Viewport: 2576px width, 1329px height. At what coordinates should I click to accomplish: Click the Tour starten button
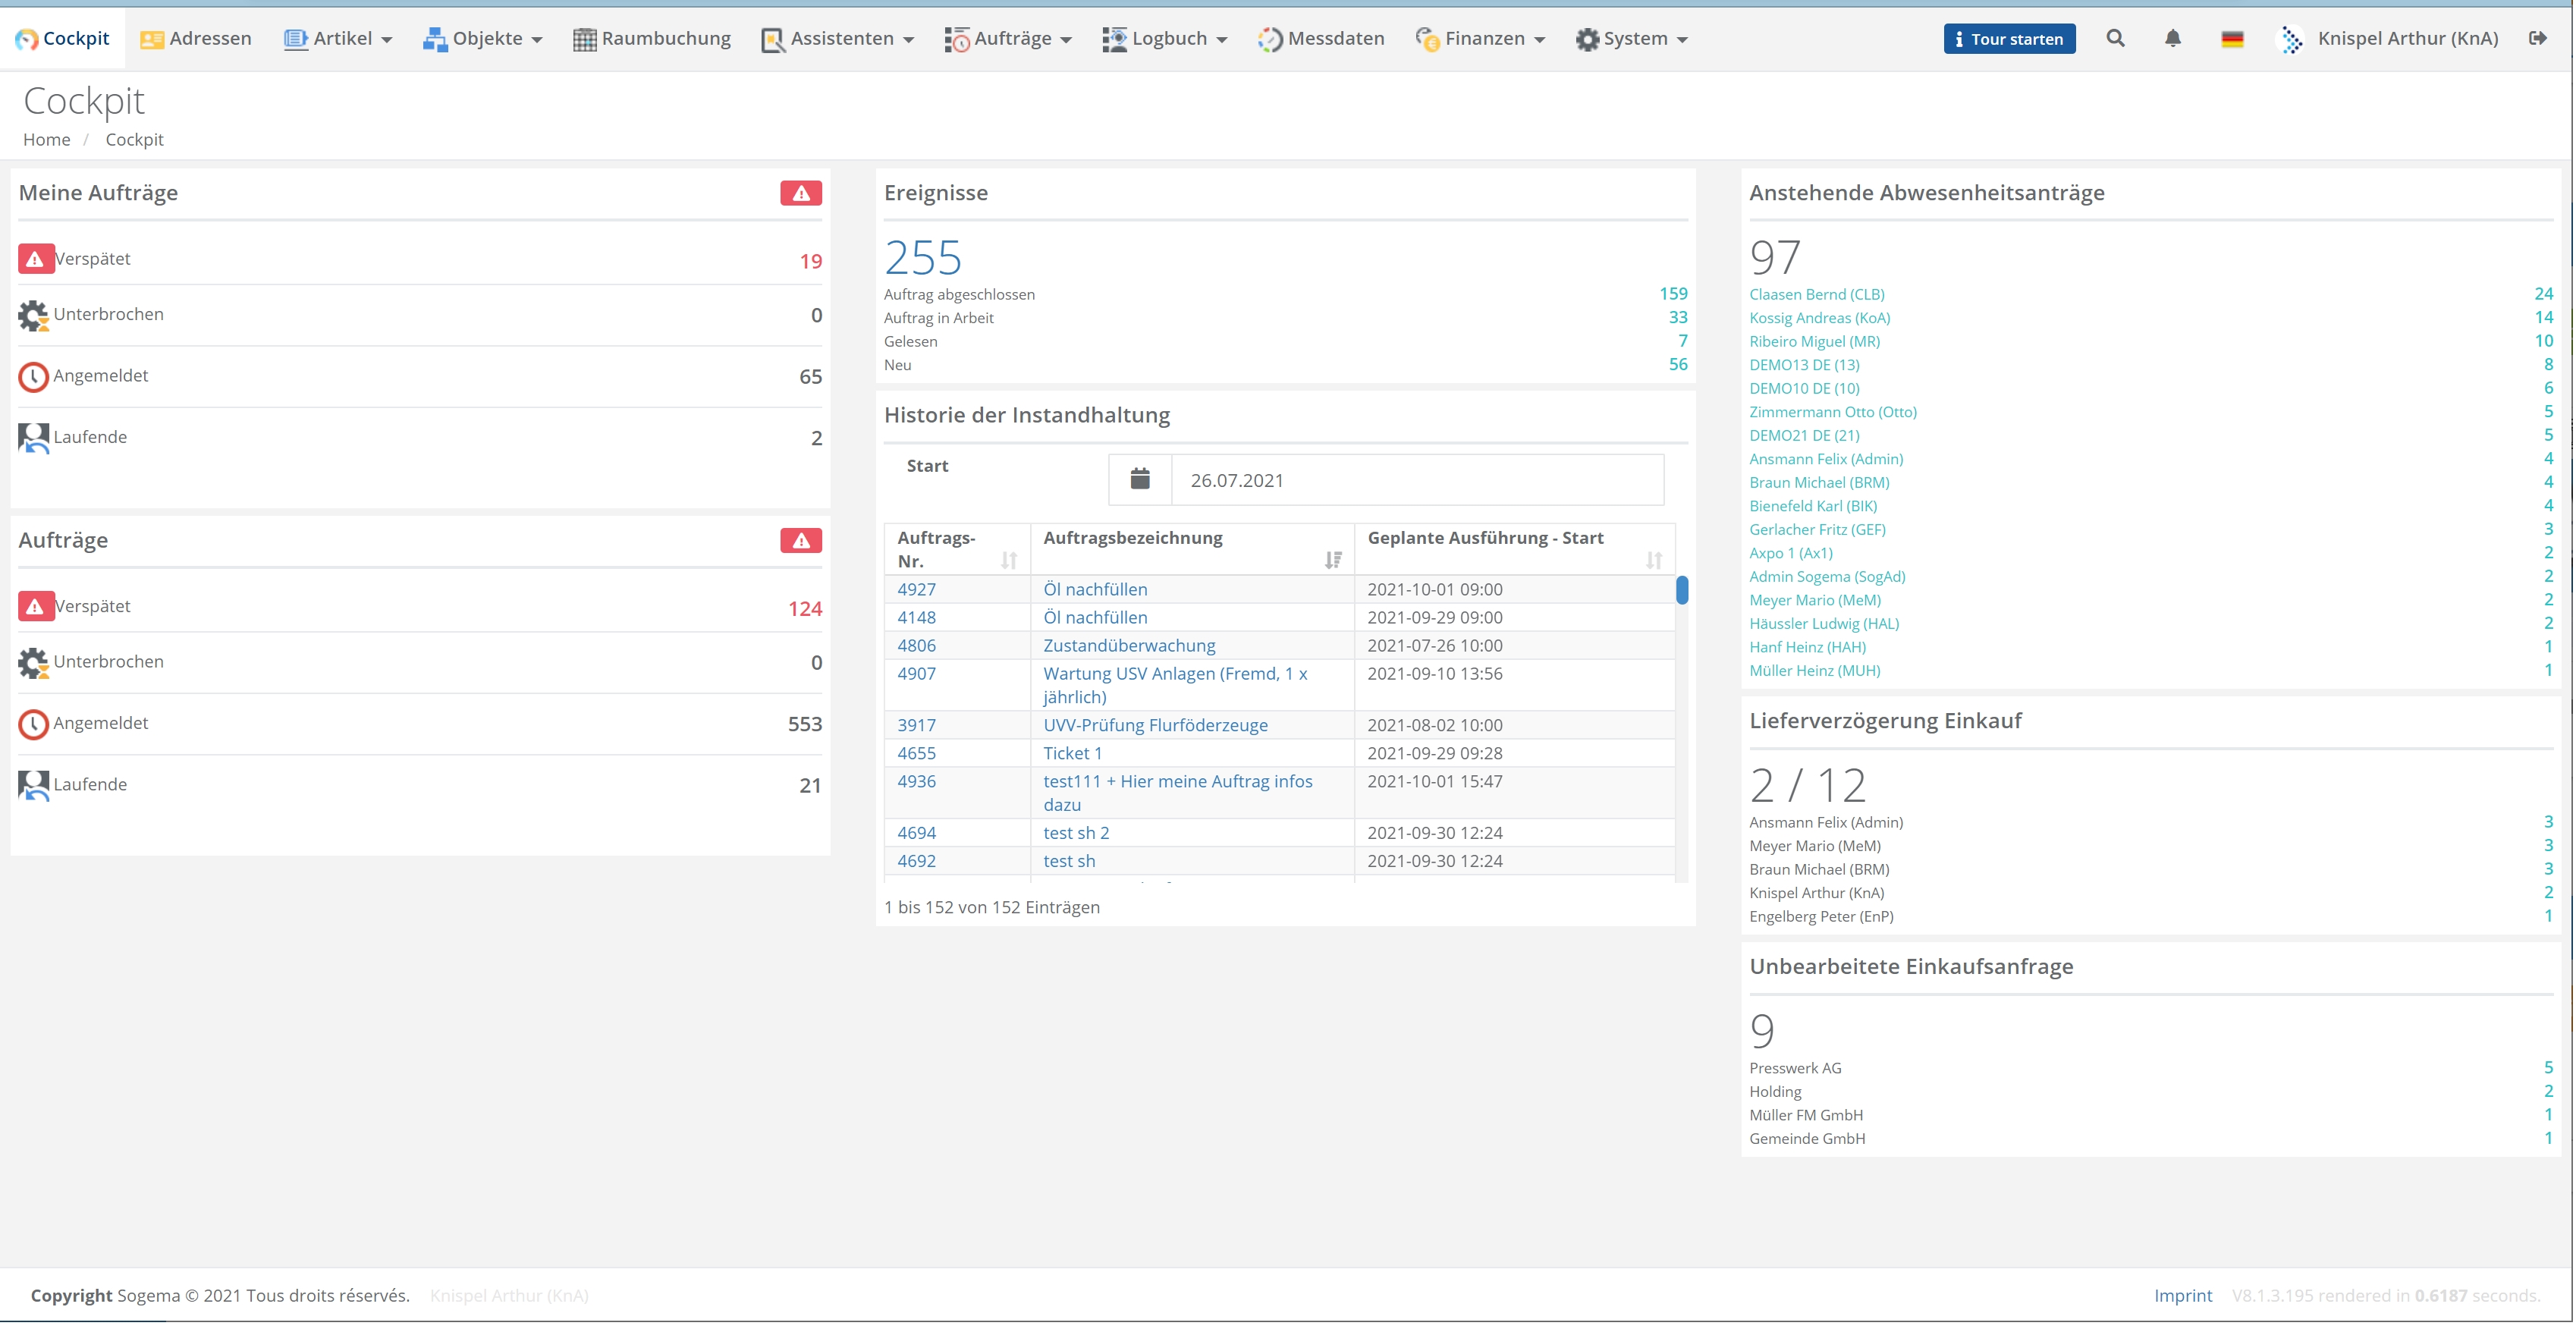click(2009, 39)
